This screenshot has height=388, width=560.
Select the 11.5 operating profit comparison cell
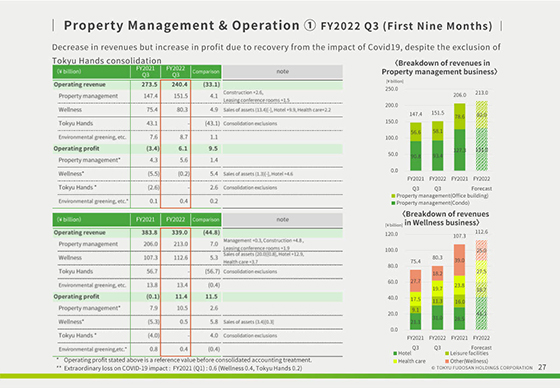(211, 296)
